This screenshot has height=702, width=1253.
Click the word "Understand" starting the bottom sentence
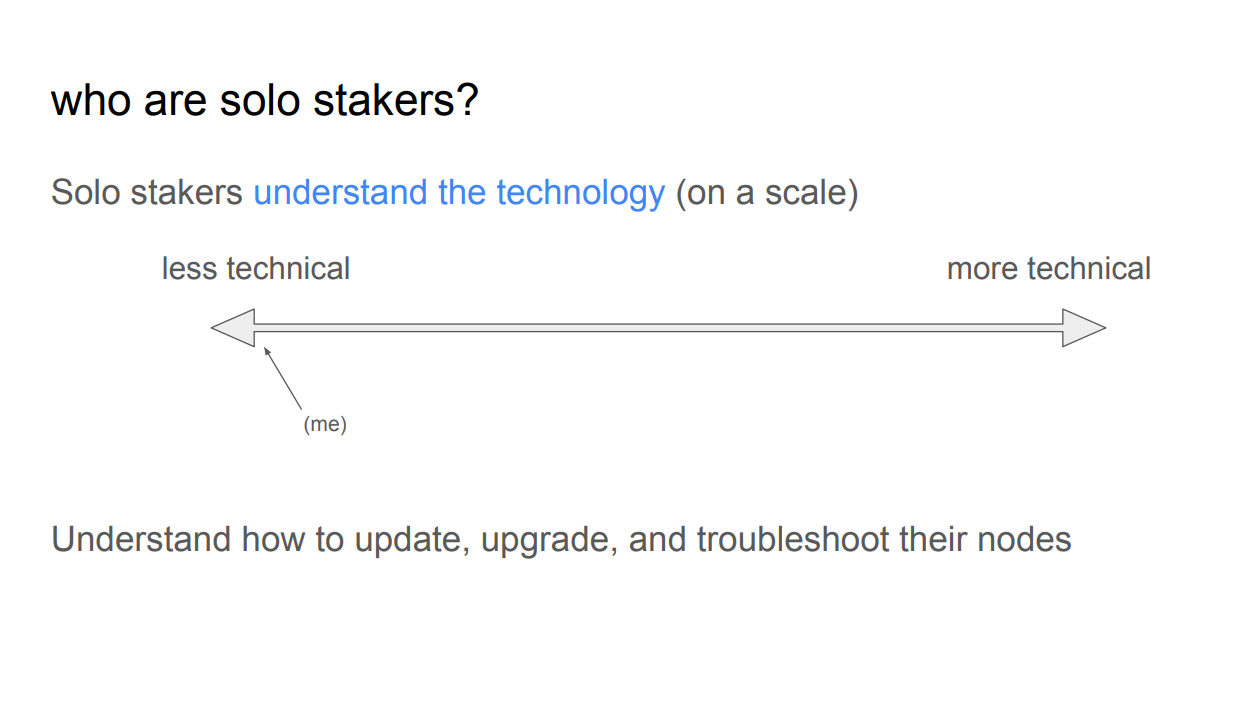point(141,540)
